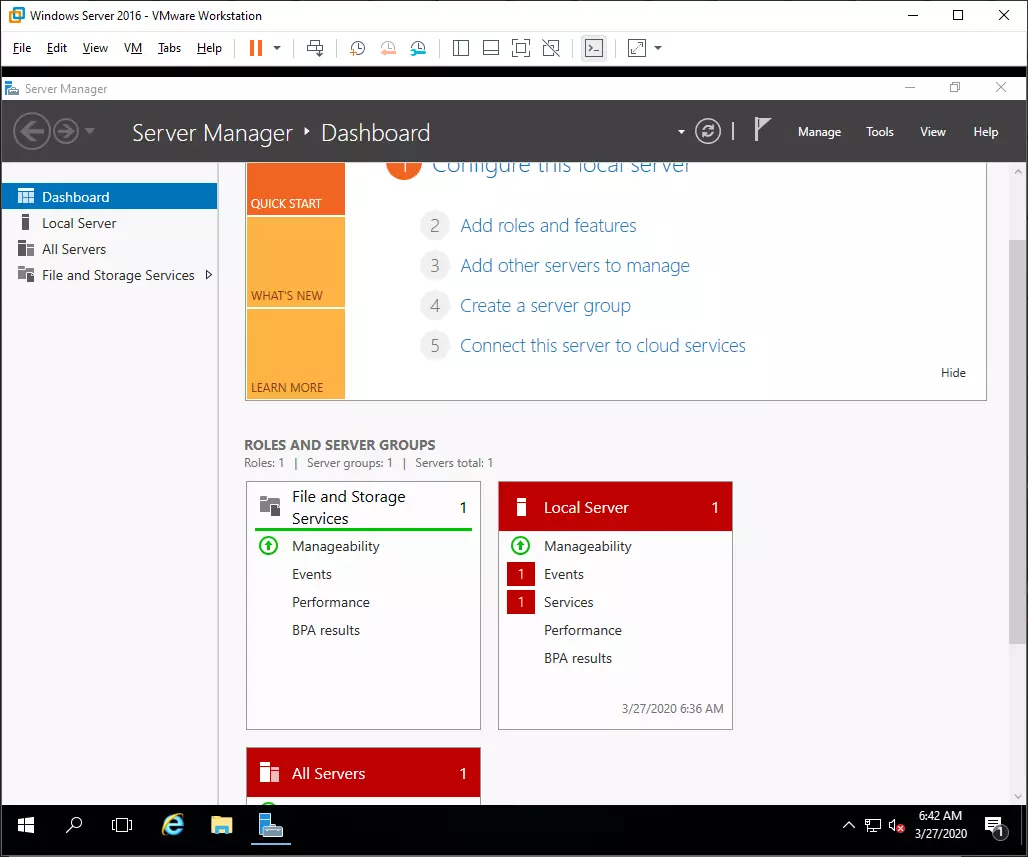The height and width of the screenshot is (857, 1028).
Task: Open the VM menu
Action: click(133, 48)
